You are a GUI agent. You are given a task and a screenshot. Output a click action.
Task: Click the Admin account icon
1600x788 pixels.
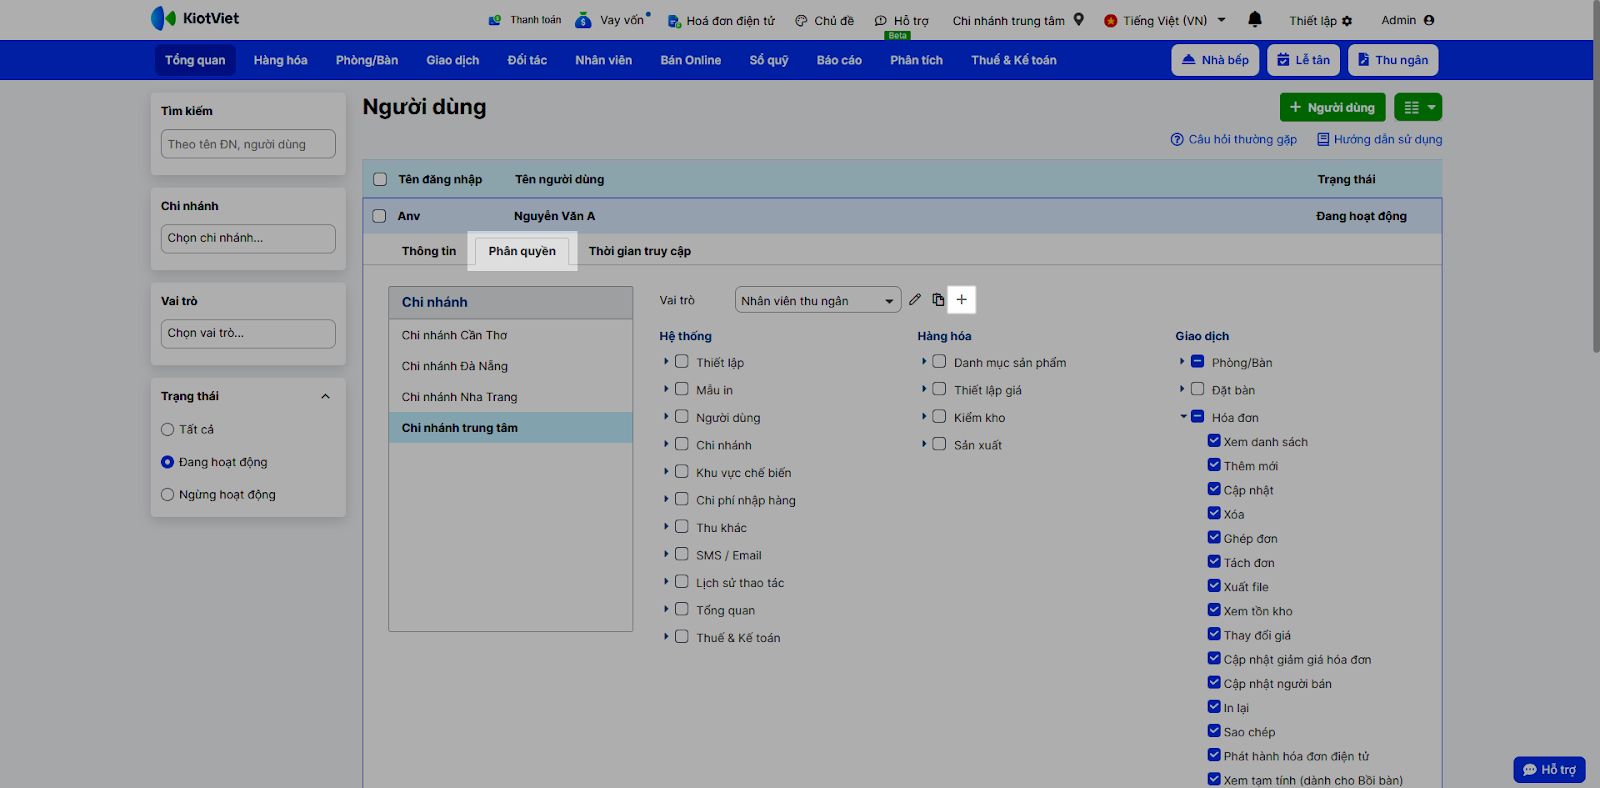pyautogui.click(x=1429, y=20)
